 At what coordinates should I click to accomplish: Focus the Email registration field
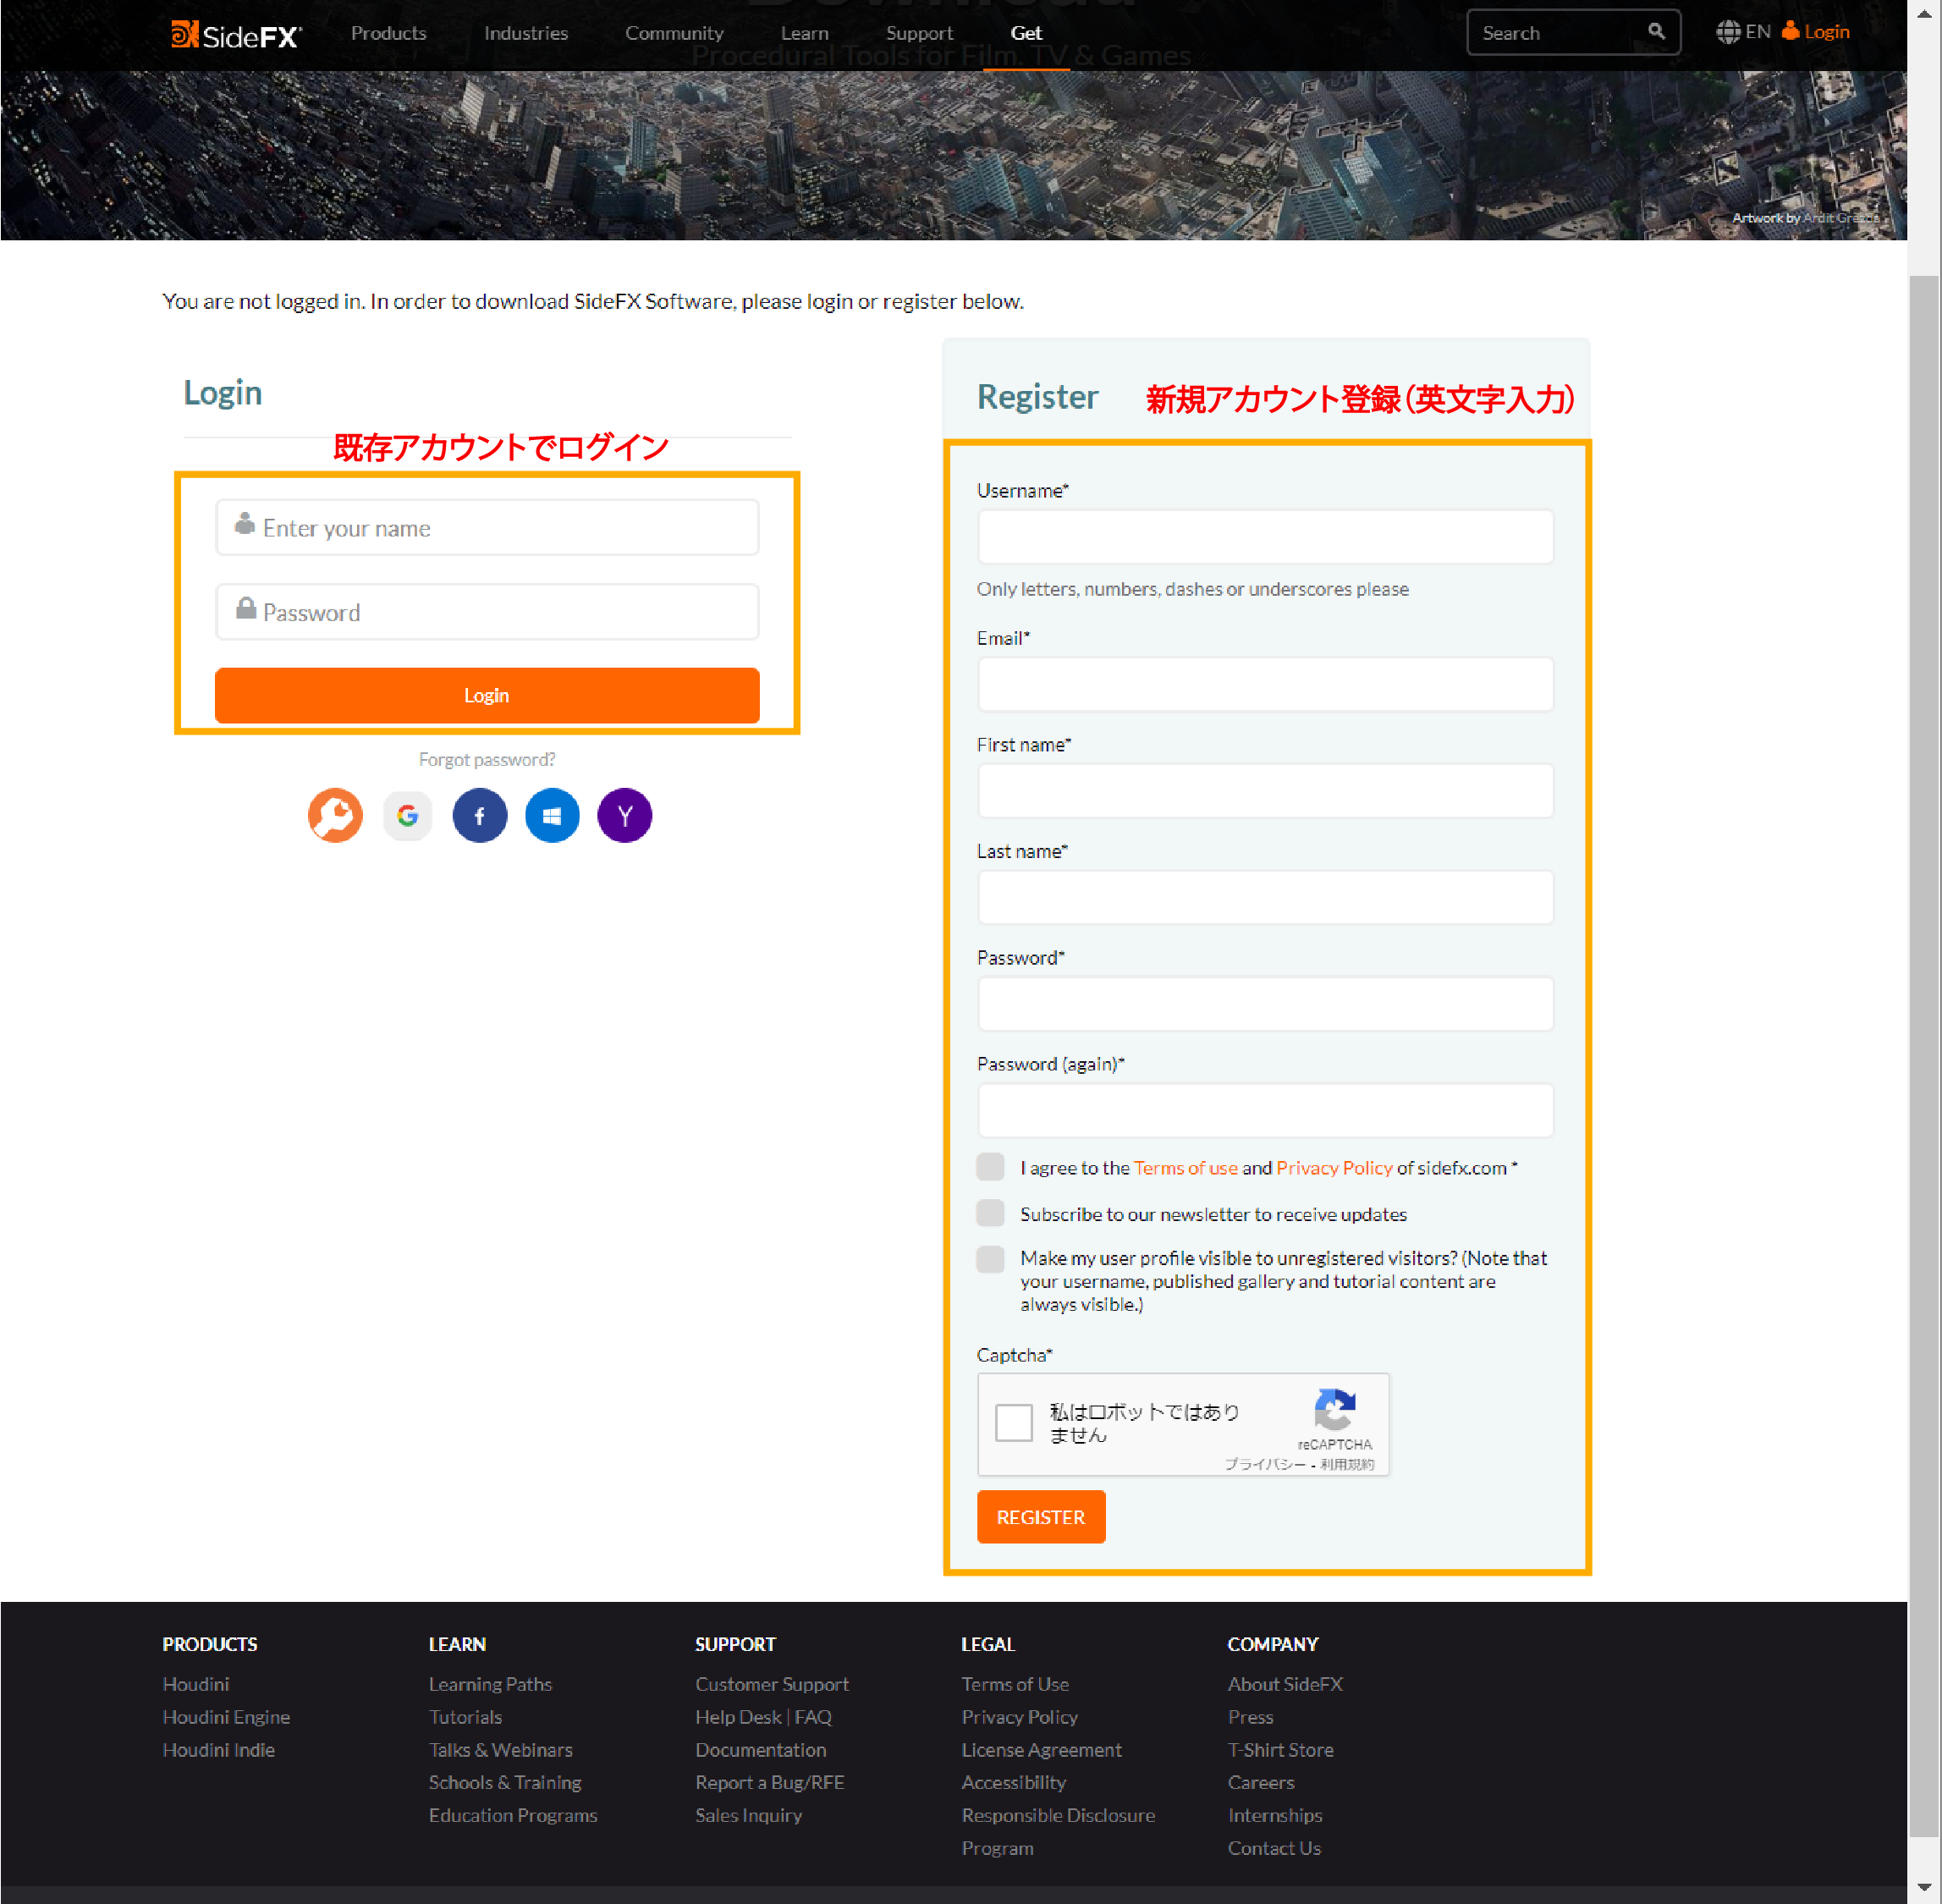(x=1265, y=684)
